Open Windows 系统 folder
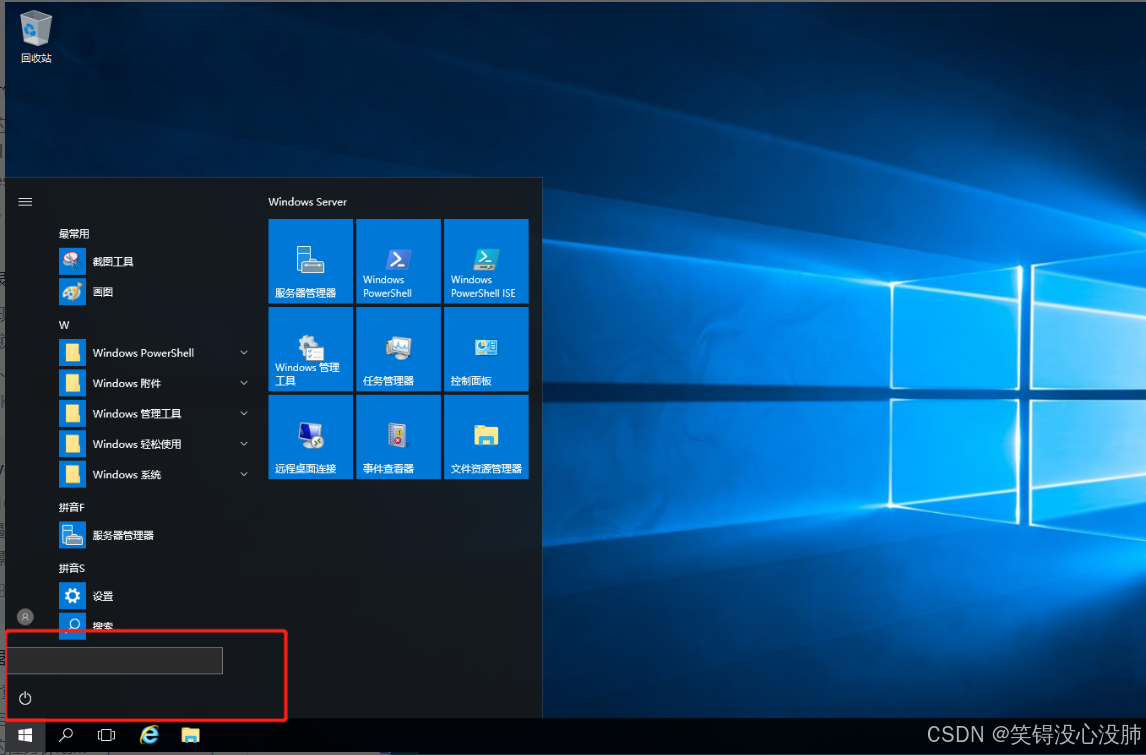Viewport: 1146px width, 755px height. [x=155, y=474]
